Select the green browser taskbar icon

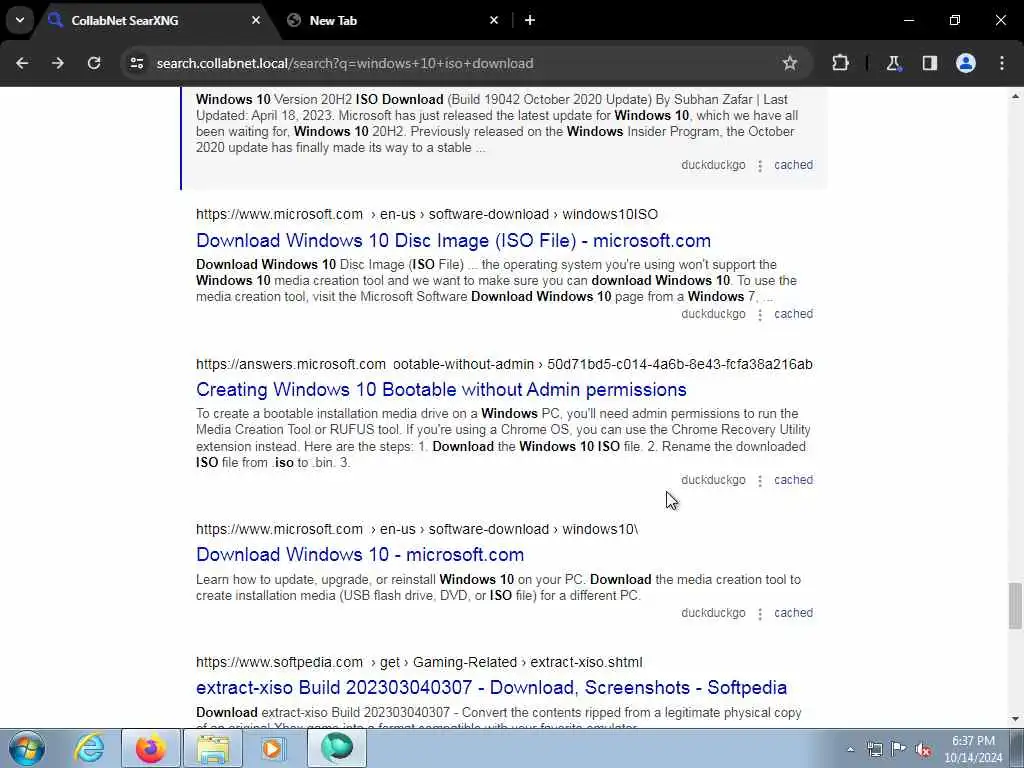[336, 748]
